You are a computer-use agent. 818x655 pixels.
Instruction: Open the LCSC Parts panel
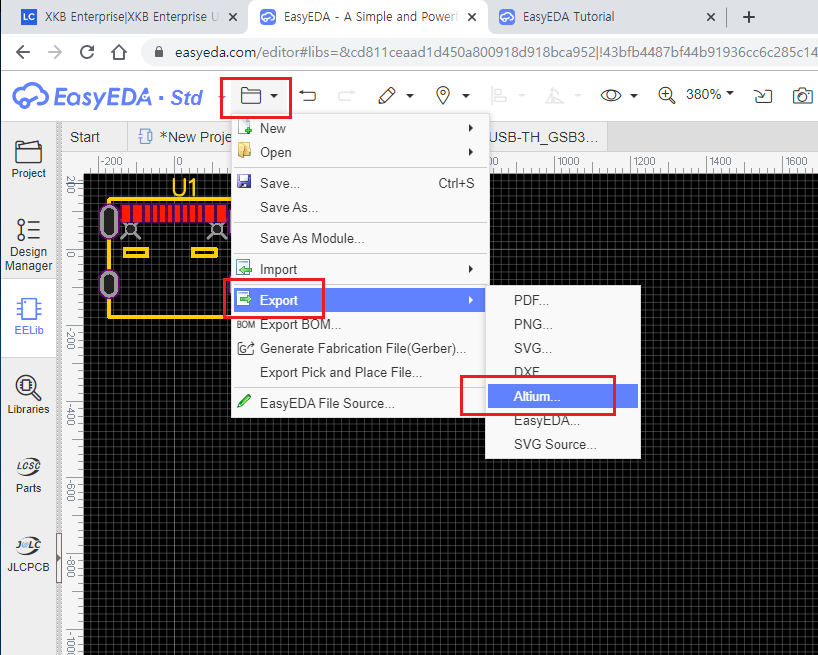point(29,475)
